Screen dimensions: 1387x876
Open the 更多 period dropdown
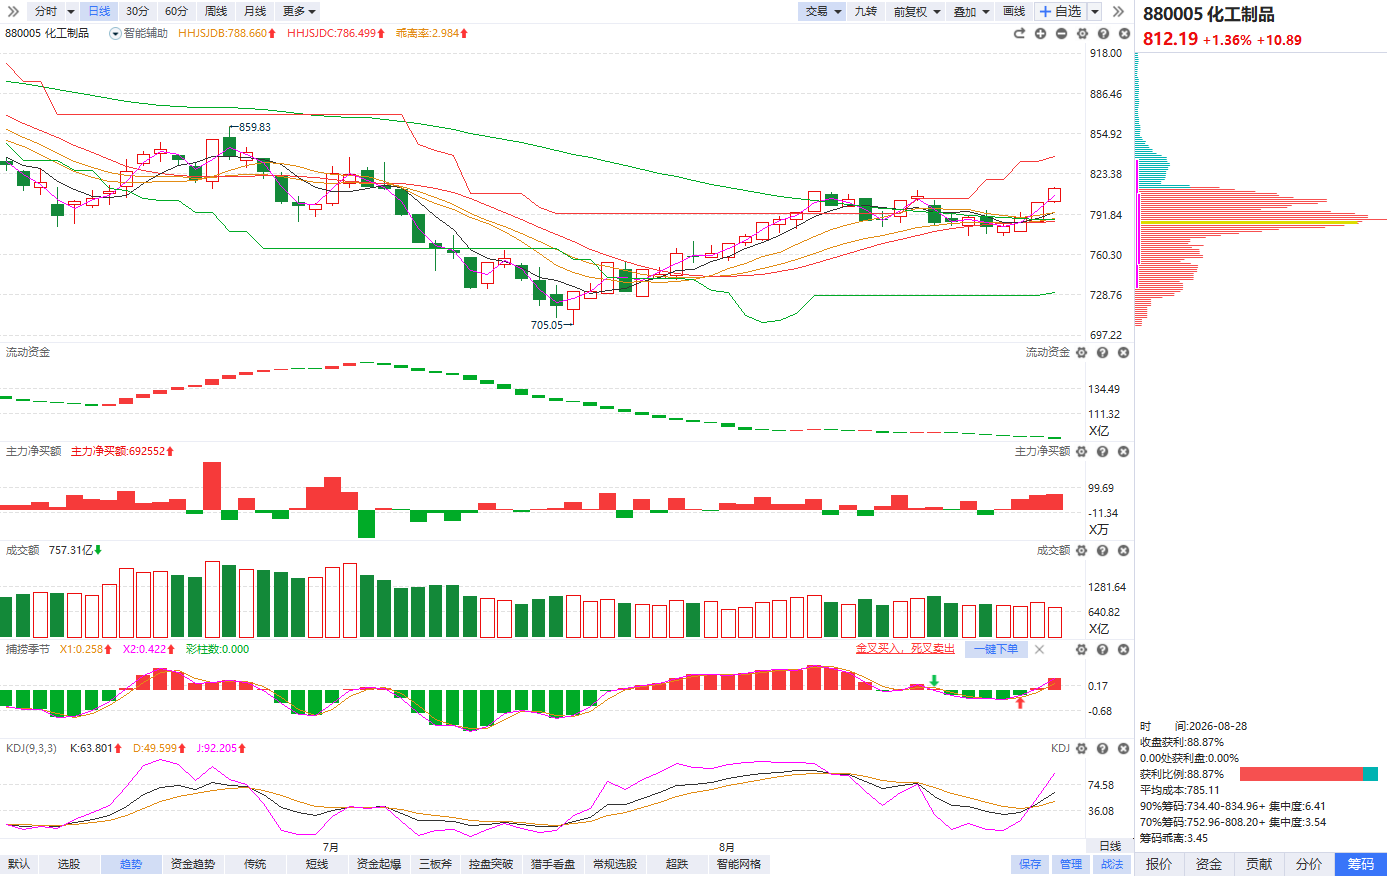point(299,11)
